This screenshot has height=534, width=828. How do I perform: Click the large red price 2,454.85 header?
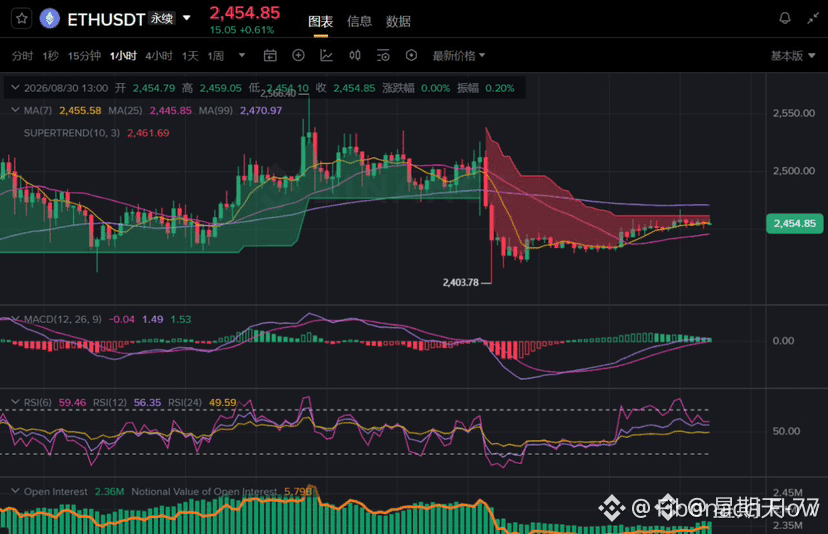(x=245, y=13)
